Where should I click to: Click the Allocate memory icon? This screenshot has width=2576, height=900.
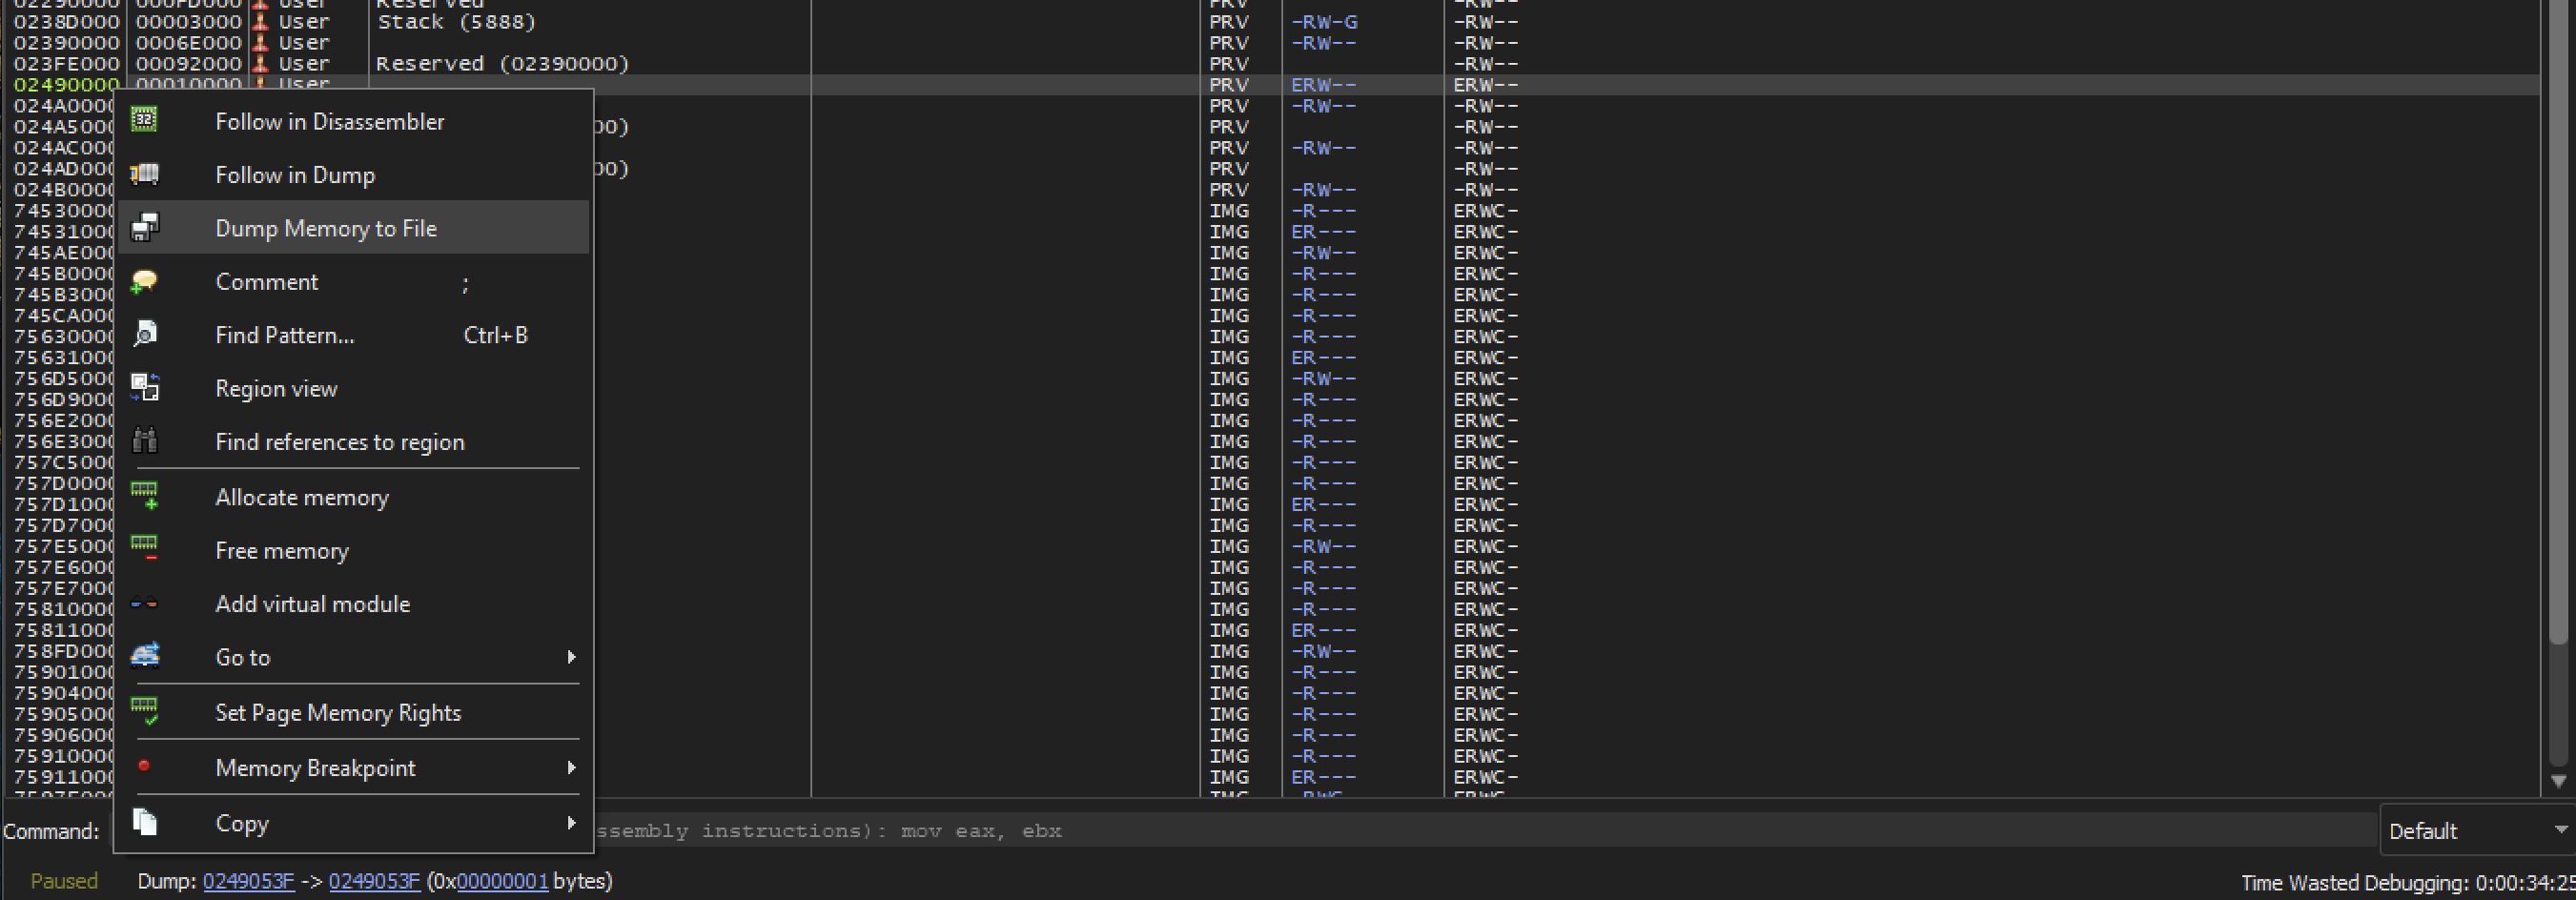144,496
